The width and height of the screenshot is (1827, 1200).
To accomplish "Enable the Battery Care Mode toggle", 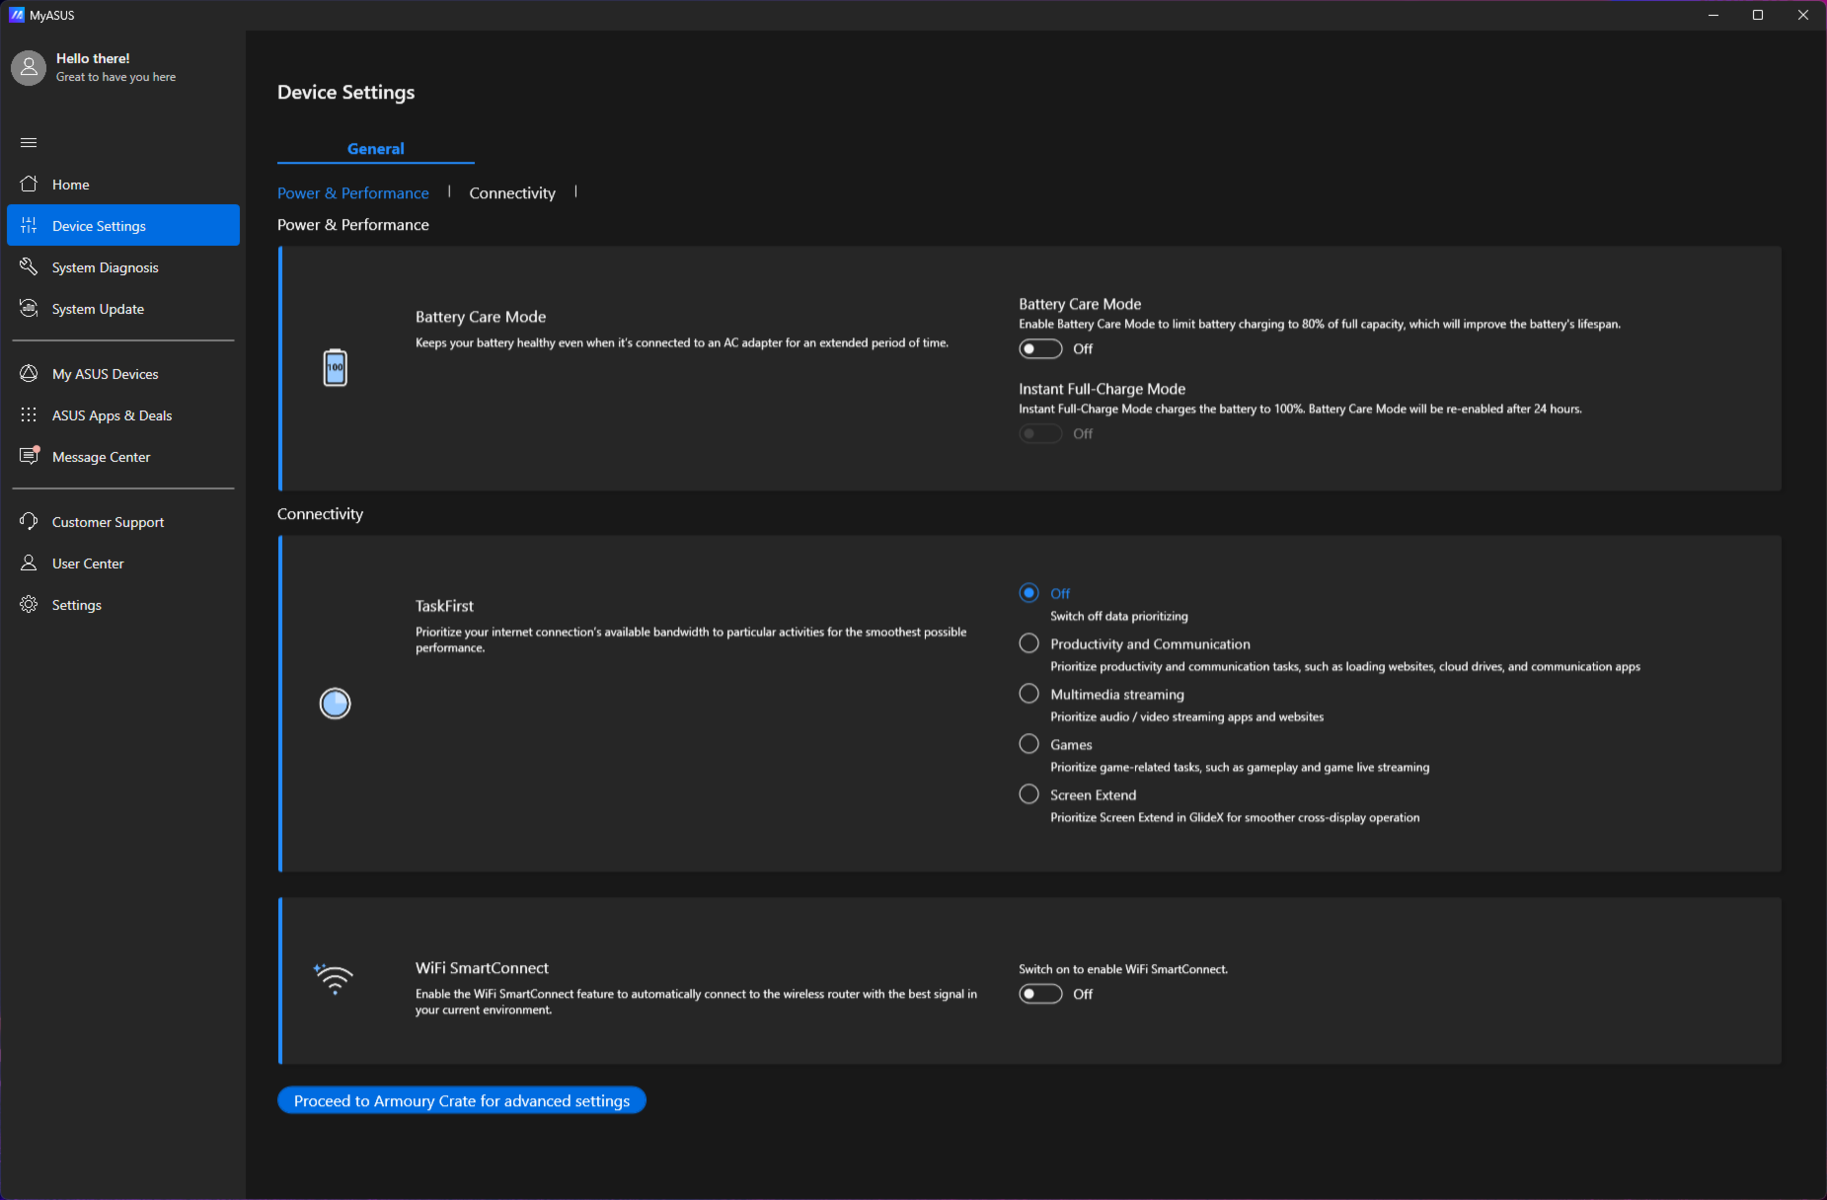I will click(1040, 349).
